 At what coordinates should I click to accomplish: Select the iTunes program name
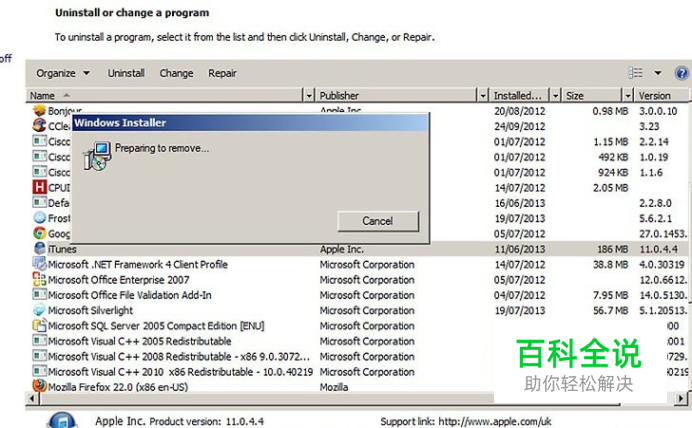(62, 249)
